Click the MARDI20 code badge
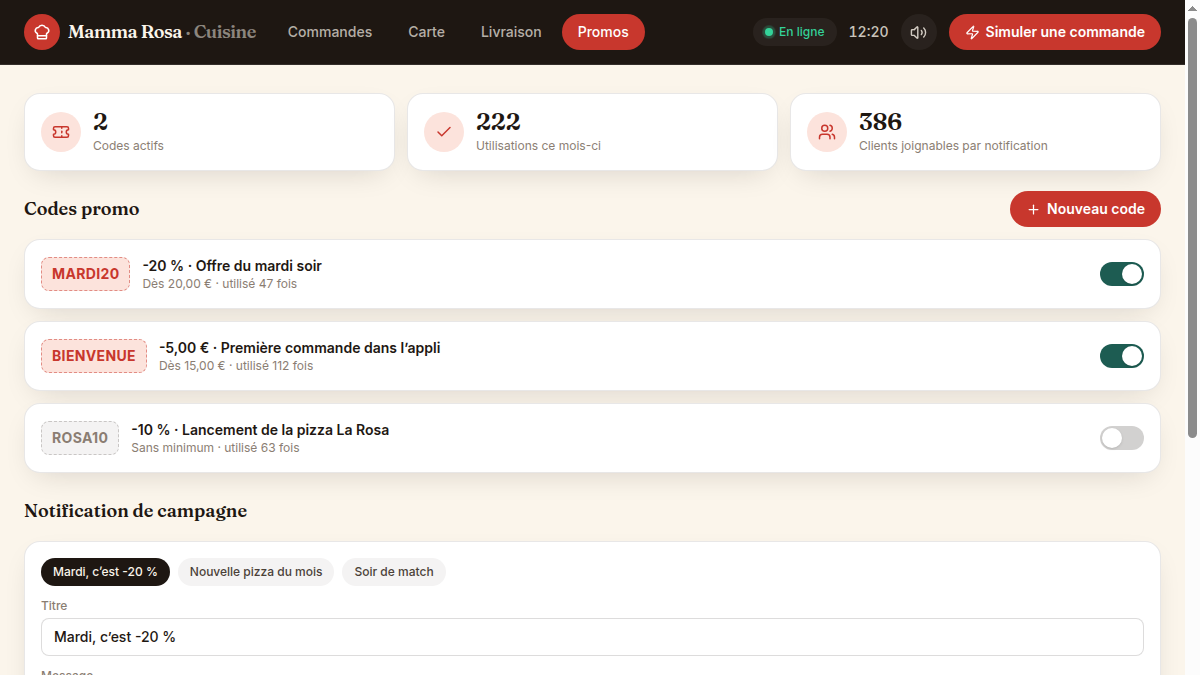Viewport: 1200px width, 675px height. (85, 274)
